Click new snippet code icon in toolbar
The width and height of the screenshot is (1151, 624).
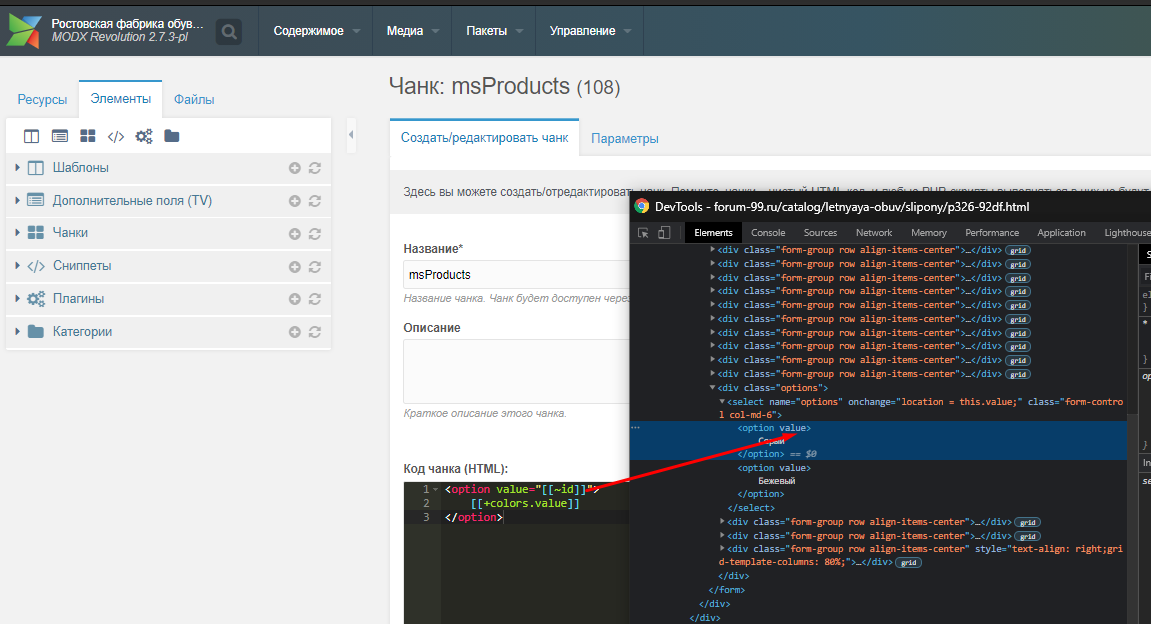click(116, 136)
